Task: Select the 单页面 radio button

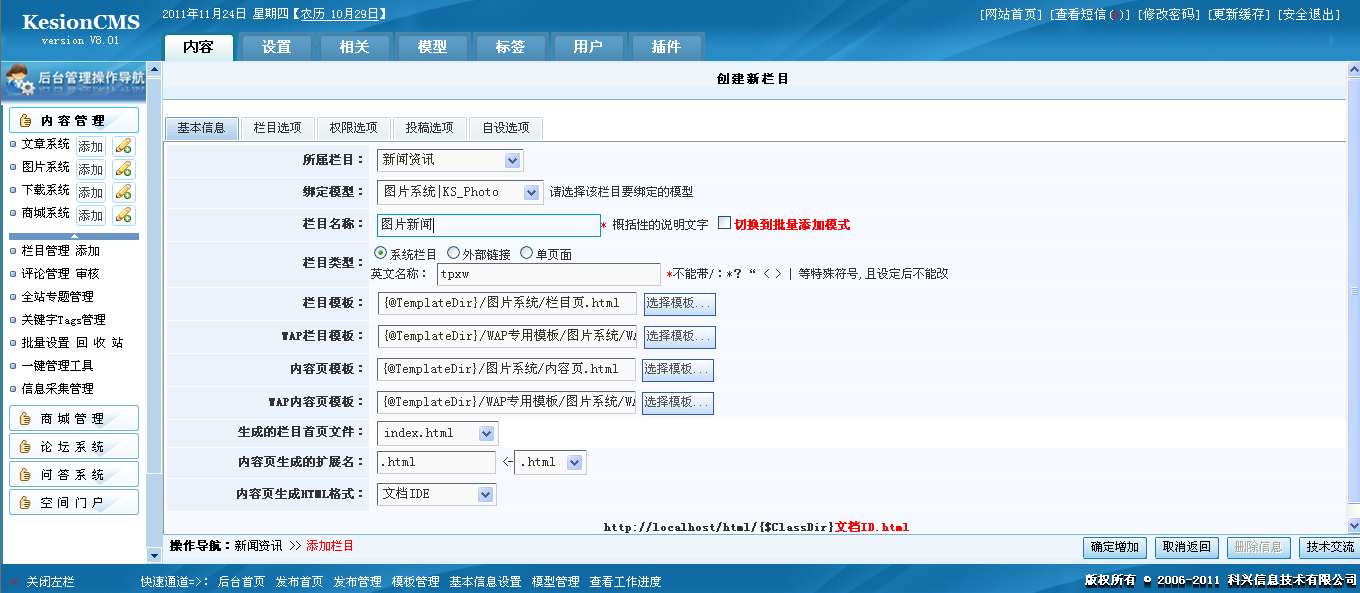Action: 527,254
